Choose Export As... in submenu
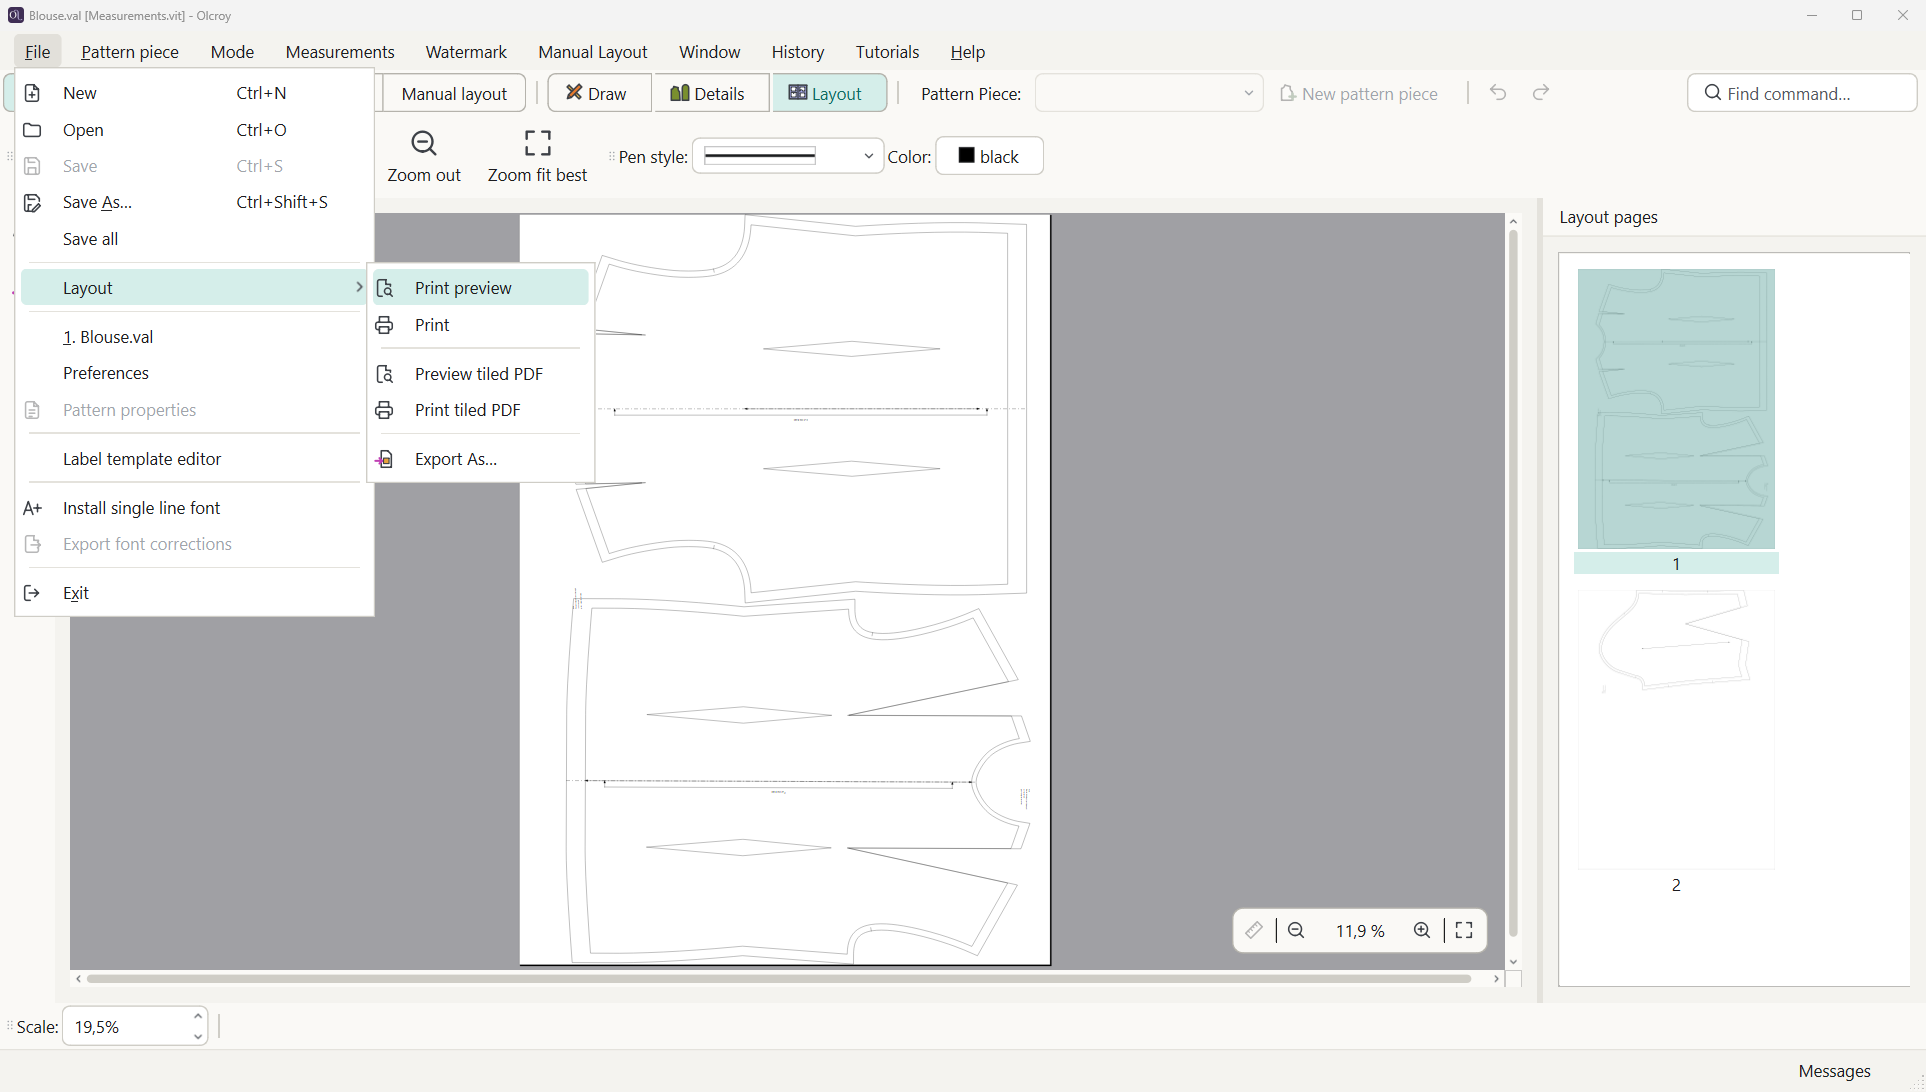Image resolution: width=1926 pixels, height=1092 pixels. pos(481,459)
